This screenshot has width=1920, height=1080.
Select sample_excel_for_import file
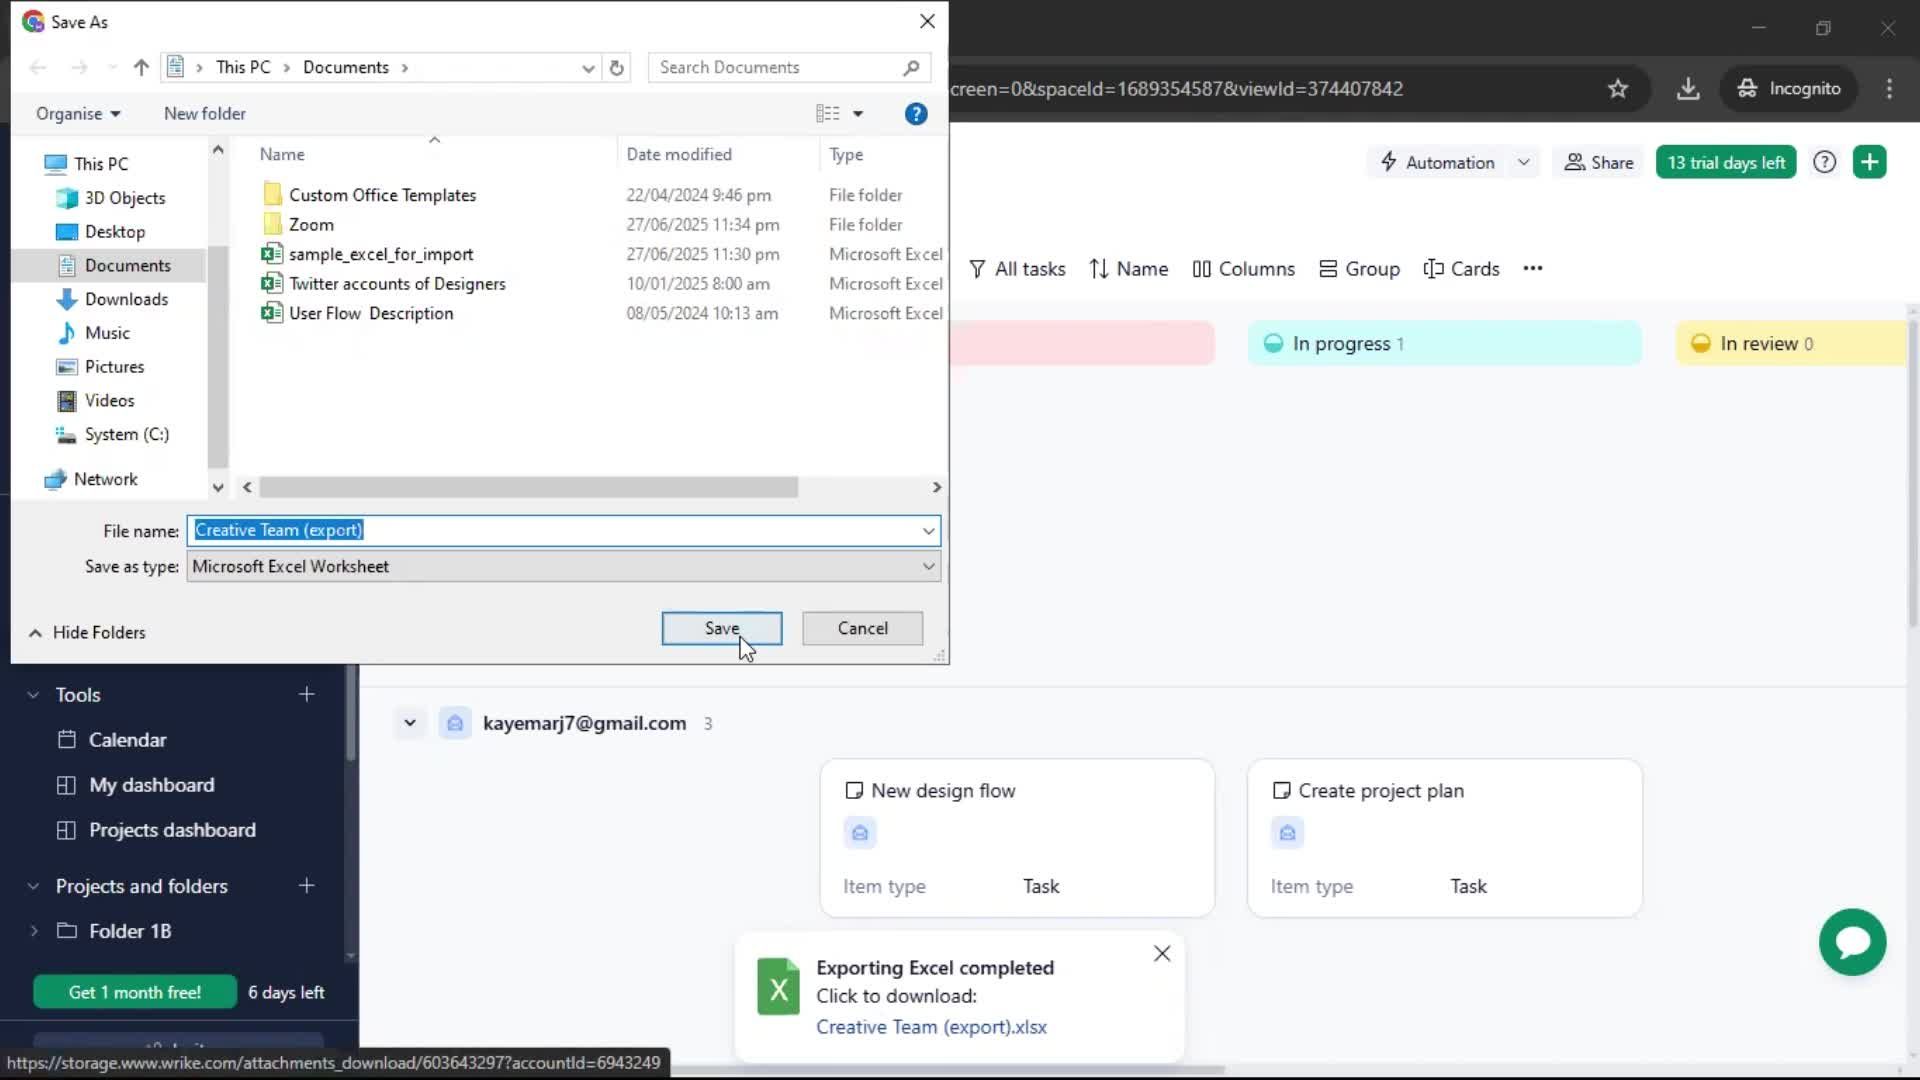point(381,254)
